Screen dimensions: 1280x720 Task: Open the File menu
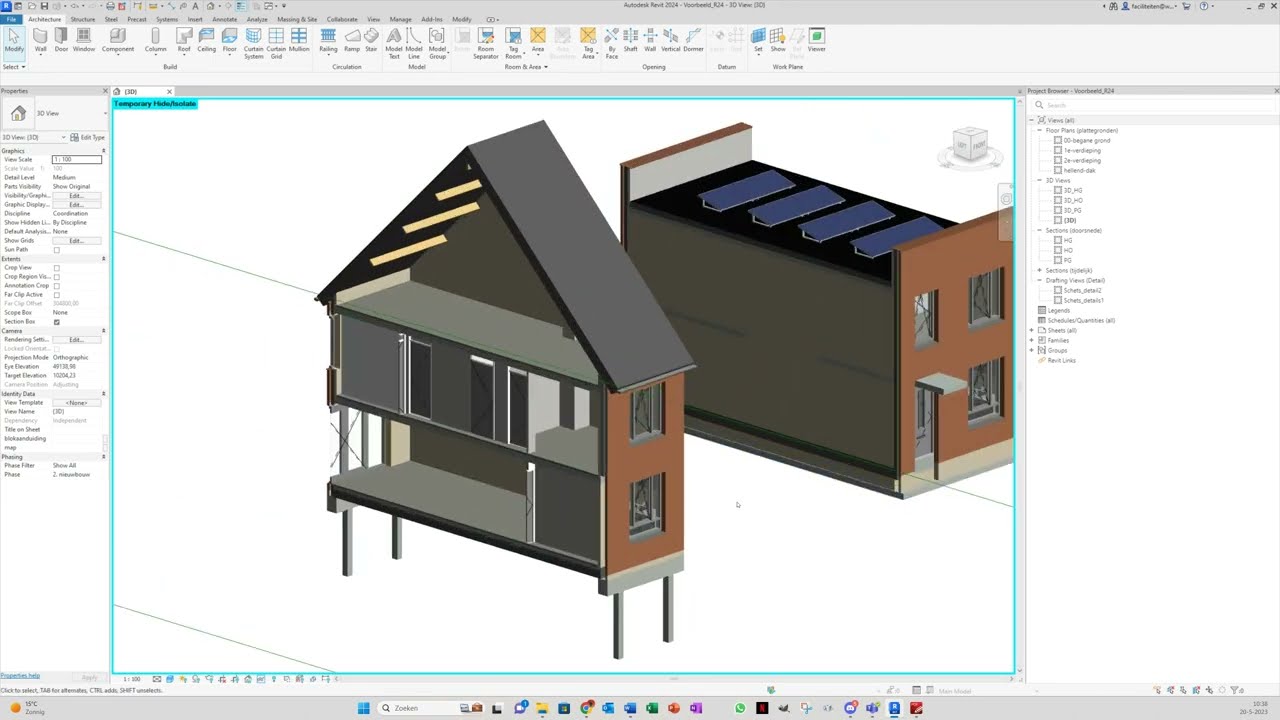click(11, 19)
